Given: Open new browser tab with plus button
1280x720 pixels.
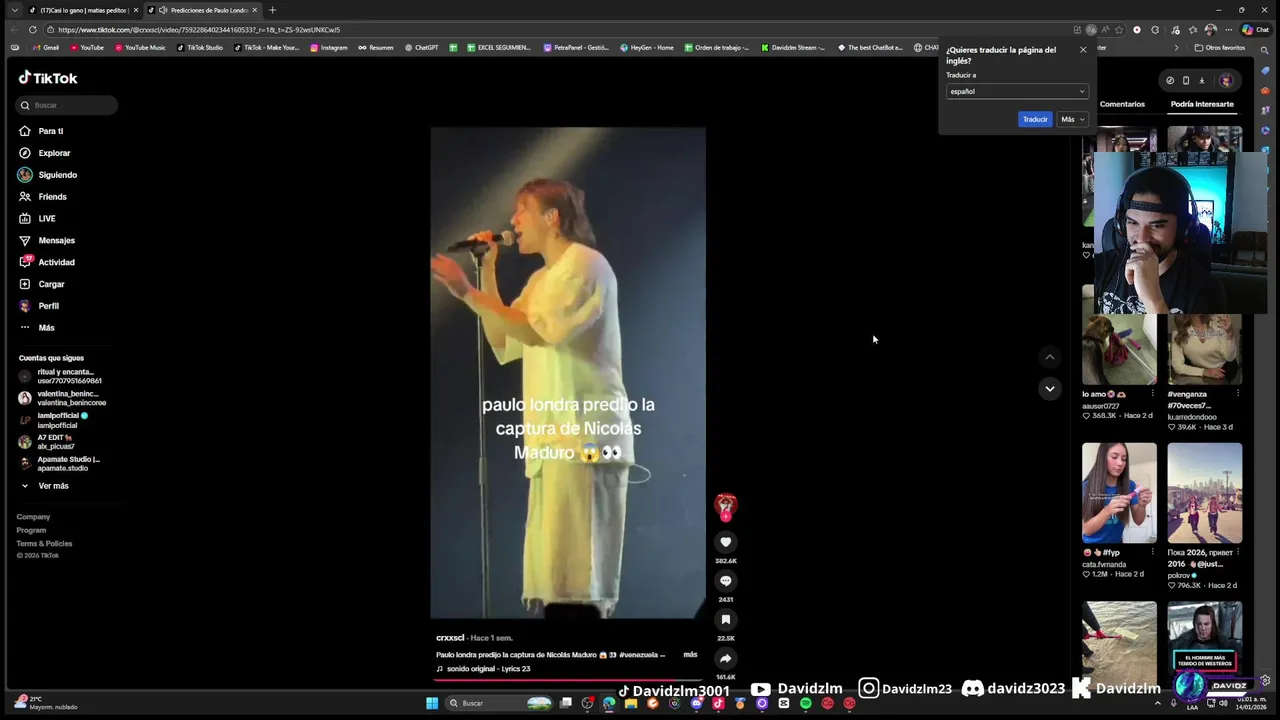Looking at the screenshot, I should point(272,10).
